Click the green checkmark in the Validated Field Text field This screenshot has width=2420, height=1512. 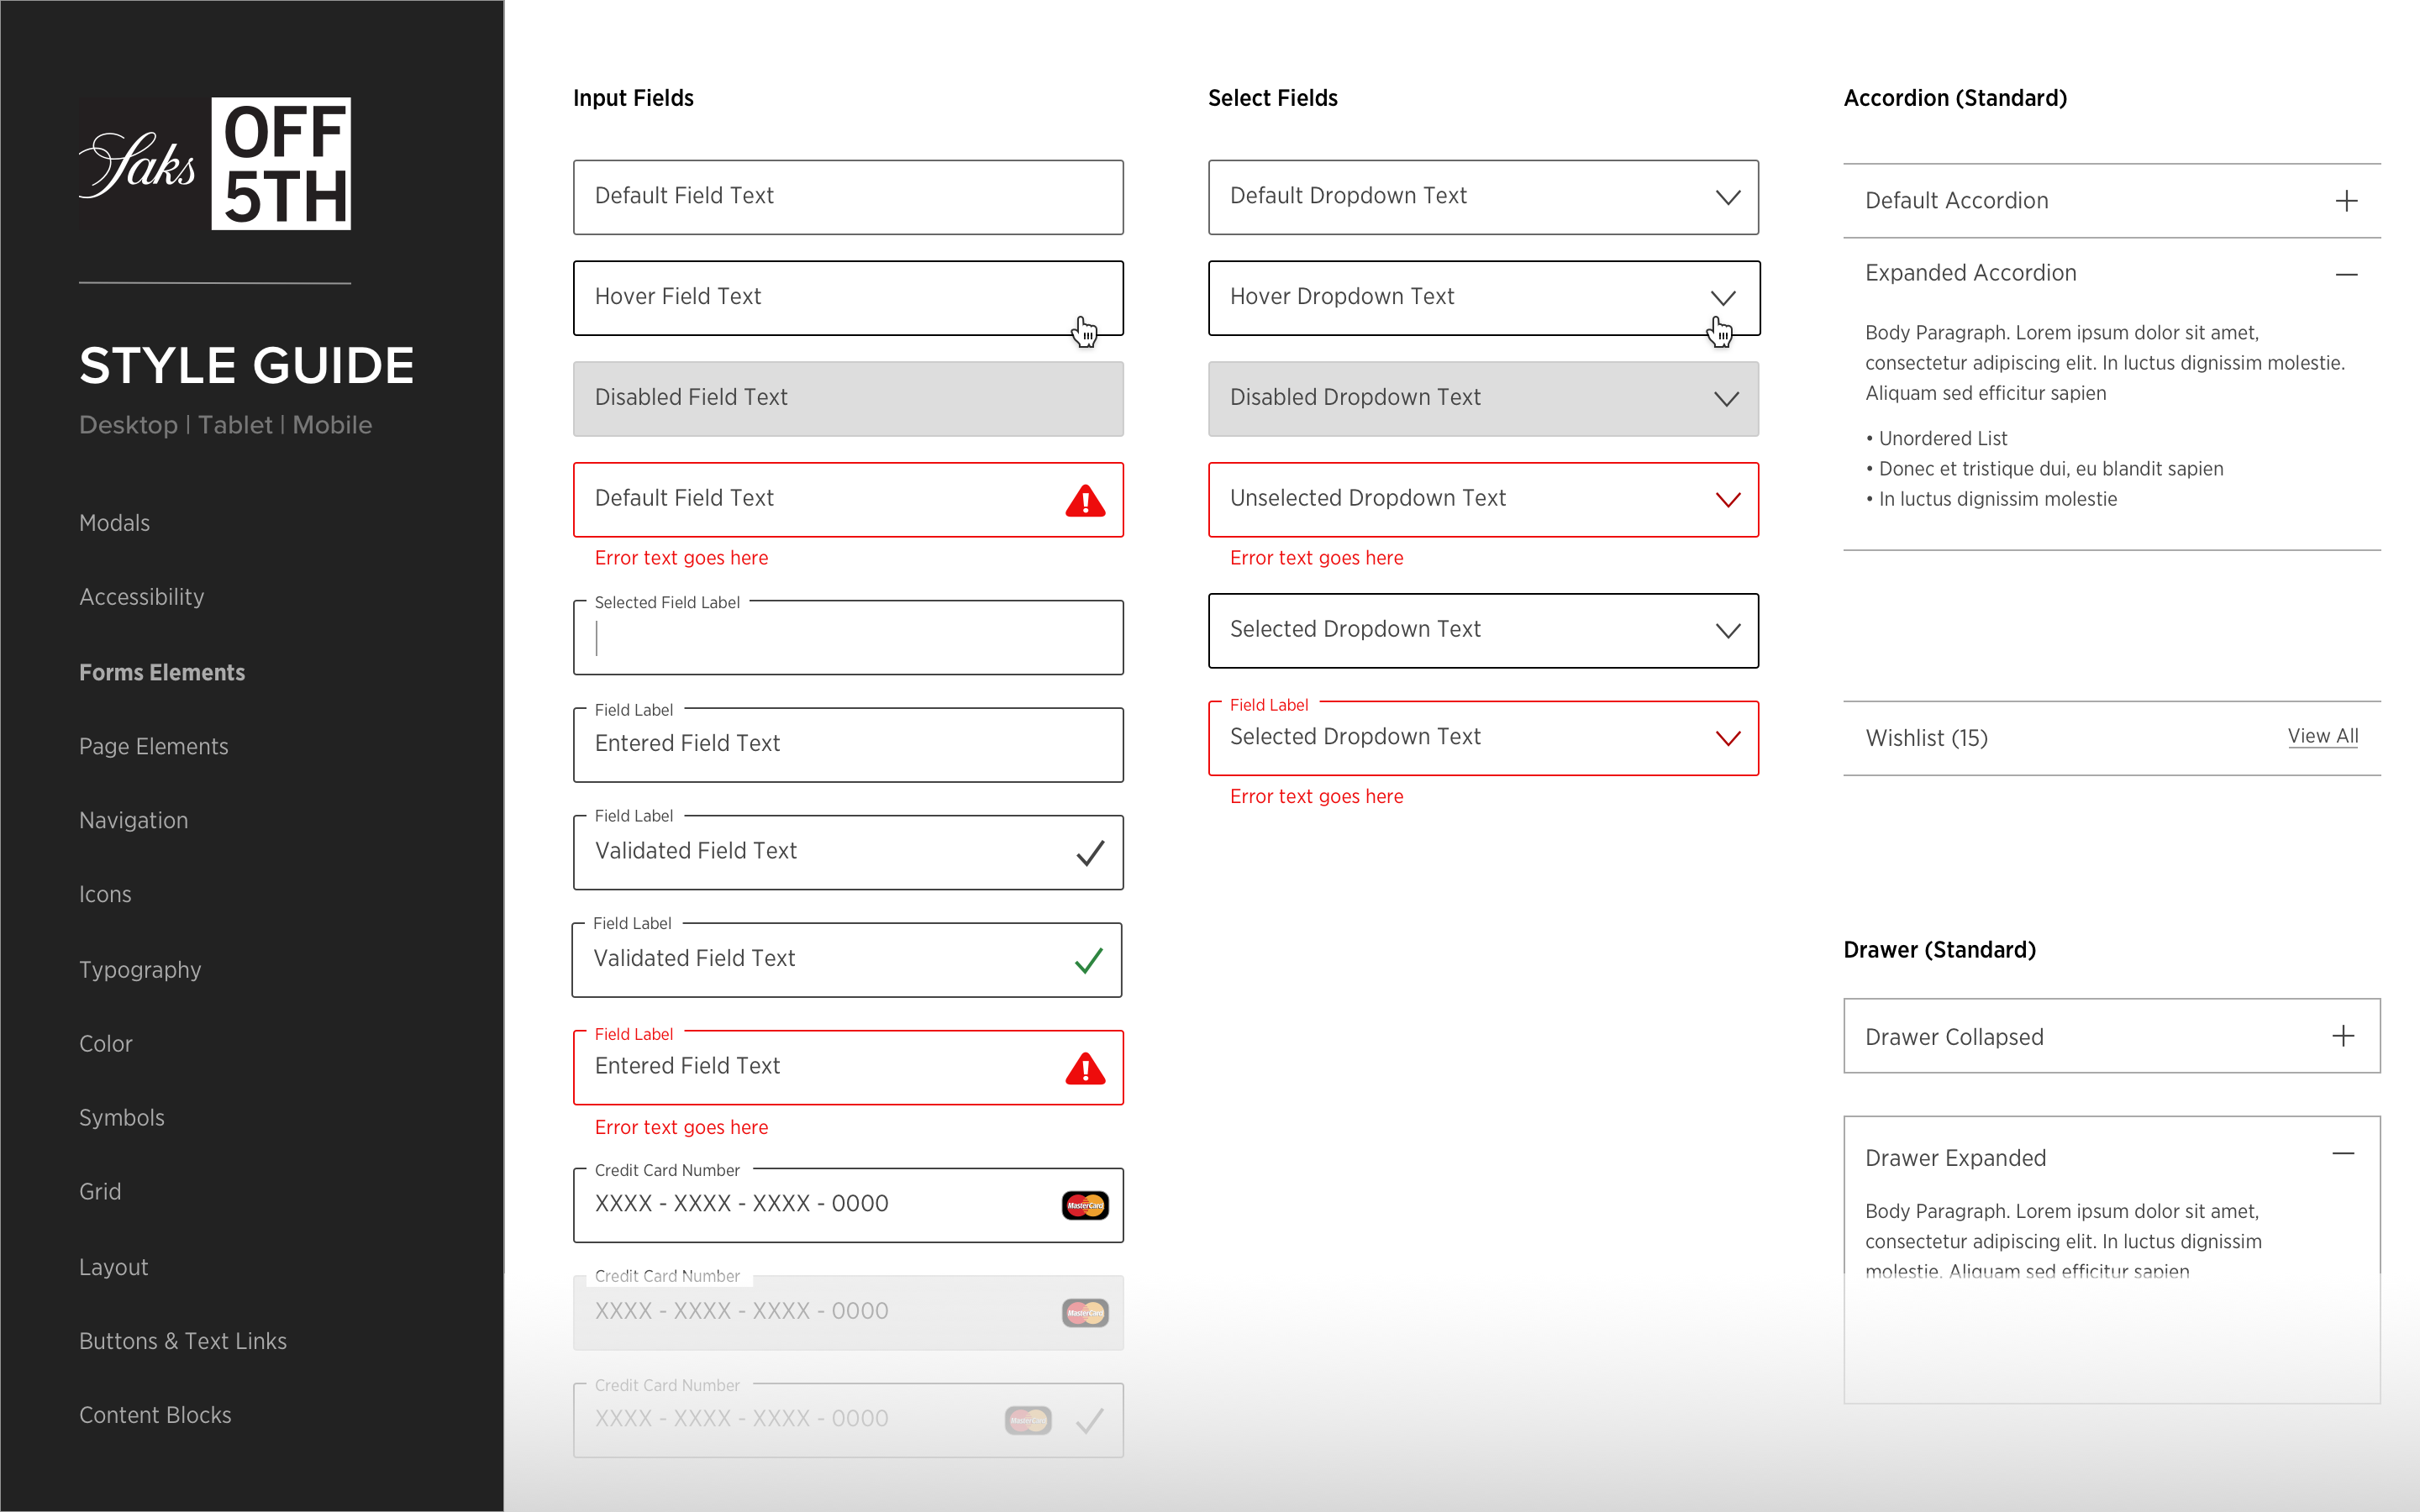pyautogui.click(x=1088, y=960)
